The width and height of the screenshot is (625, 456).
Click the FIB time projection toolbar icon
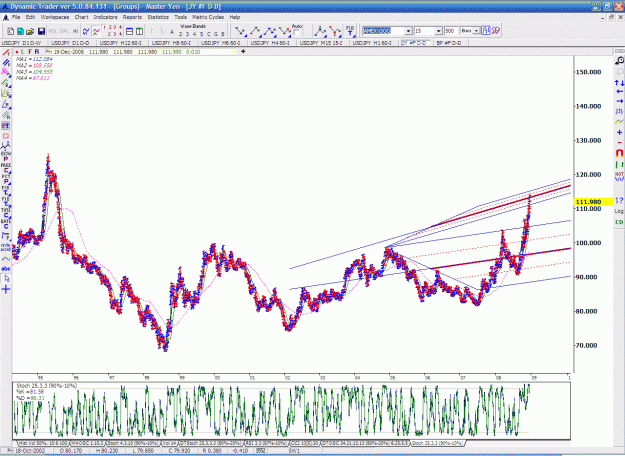click(x=350, y=31)
